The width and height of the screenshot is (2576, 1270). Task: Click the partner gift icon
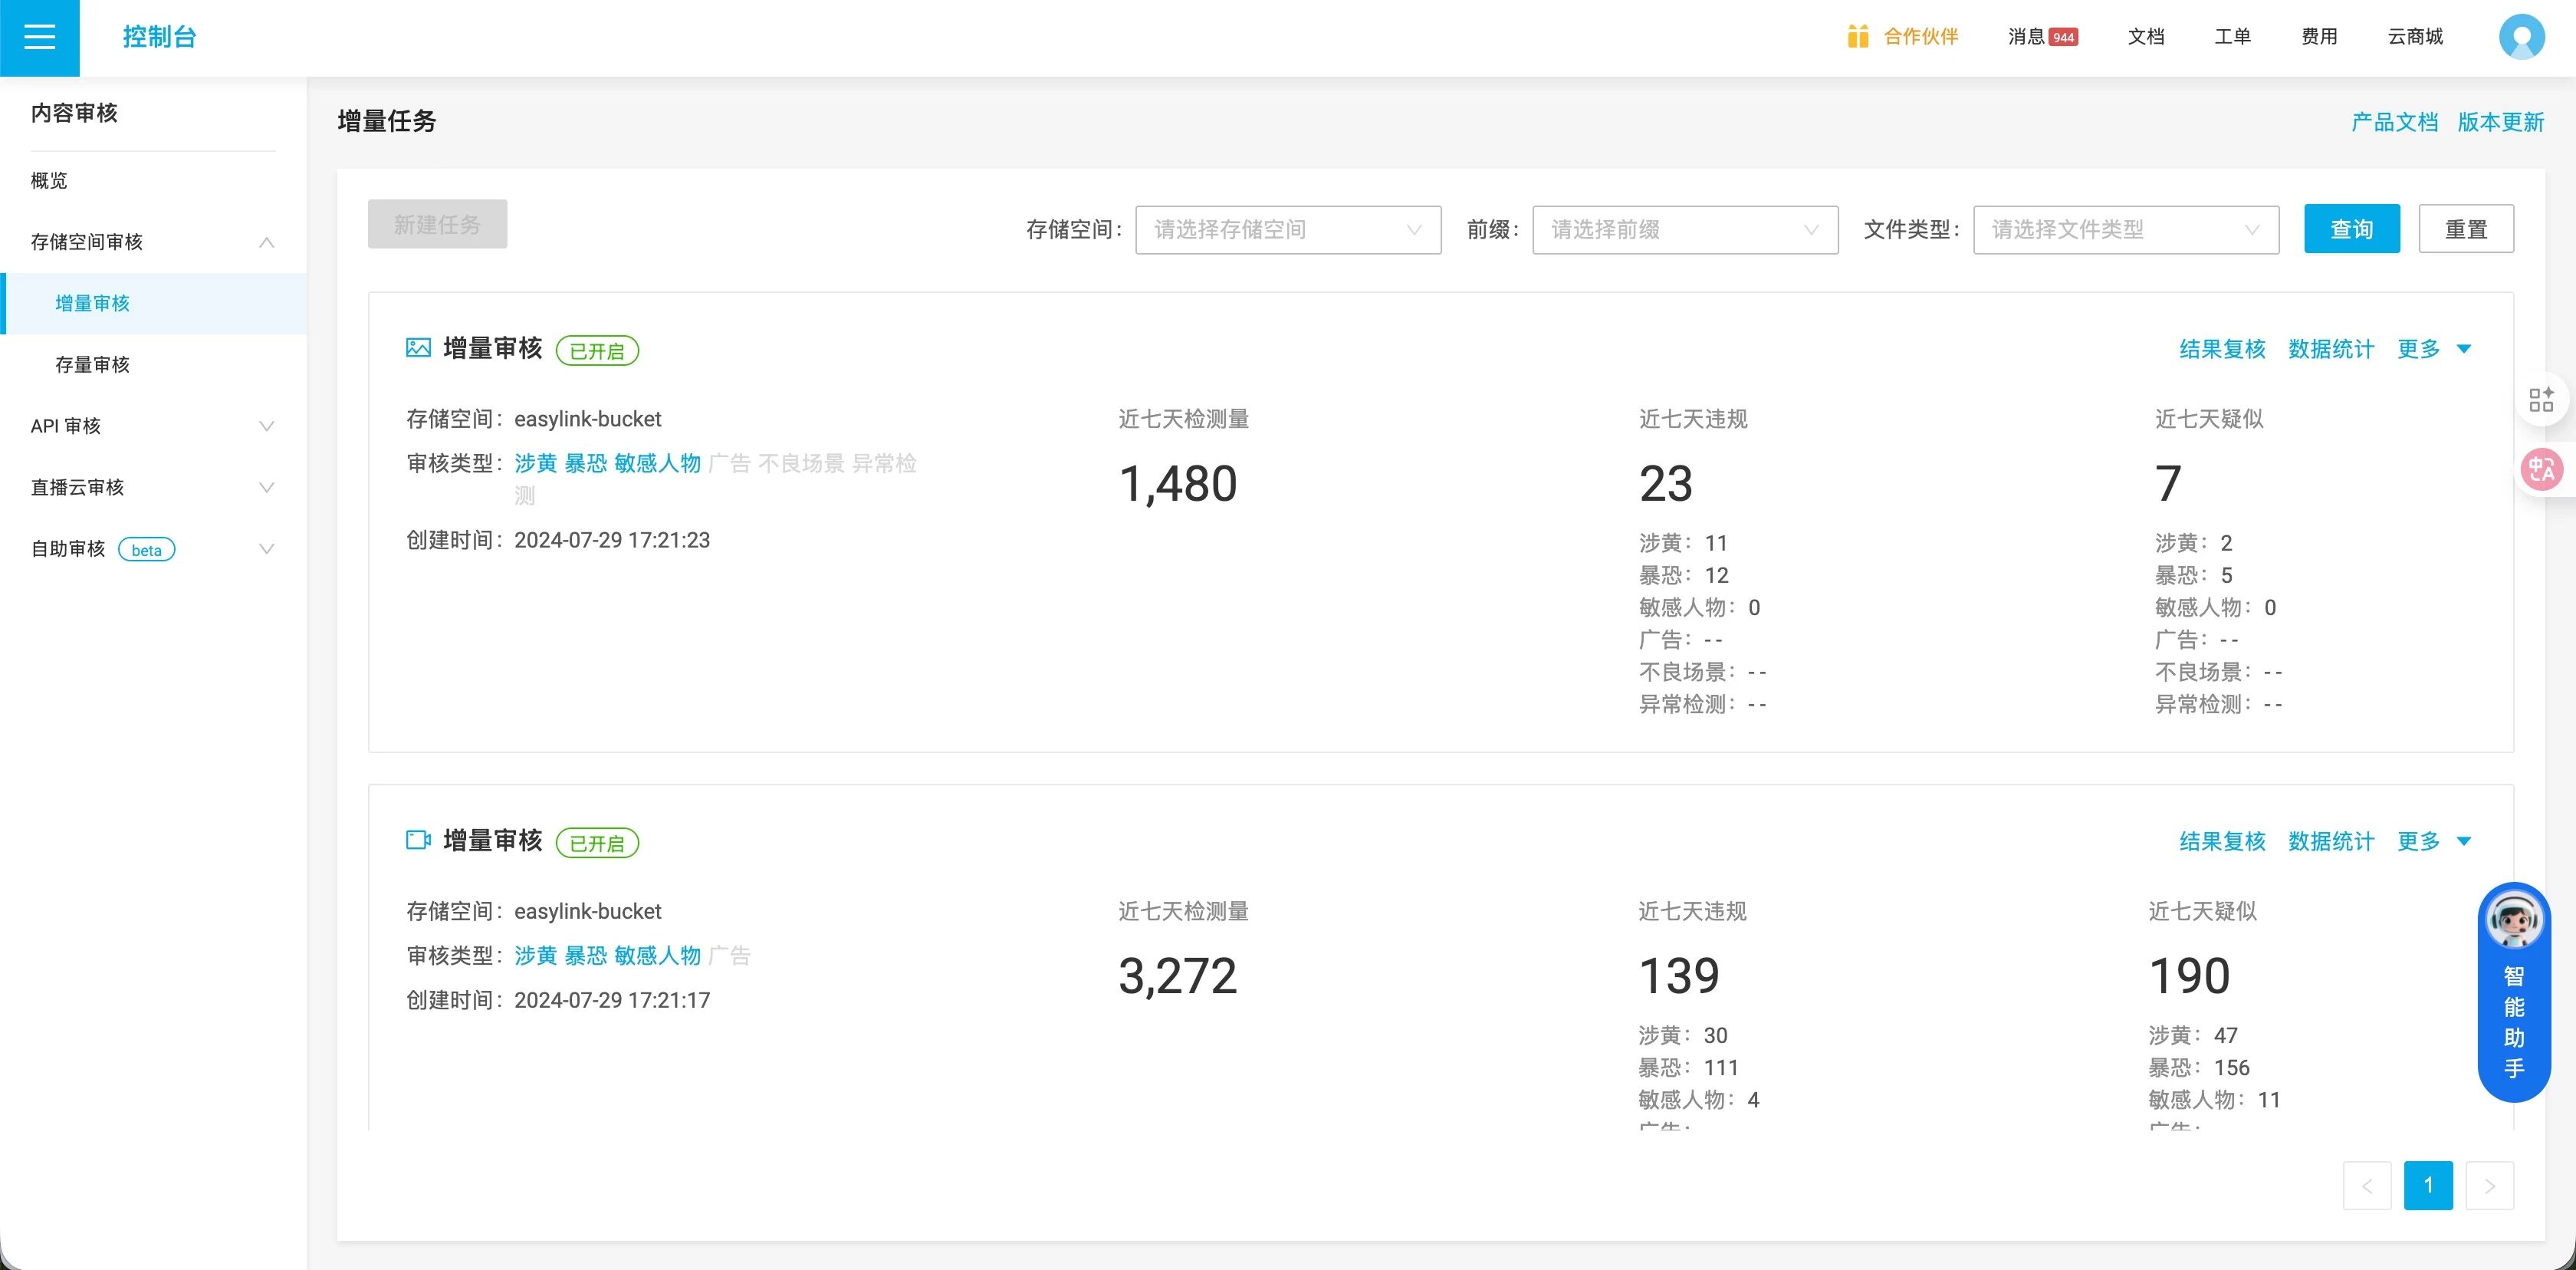pyautogui.click(x=1858, y=37)
